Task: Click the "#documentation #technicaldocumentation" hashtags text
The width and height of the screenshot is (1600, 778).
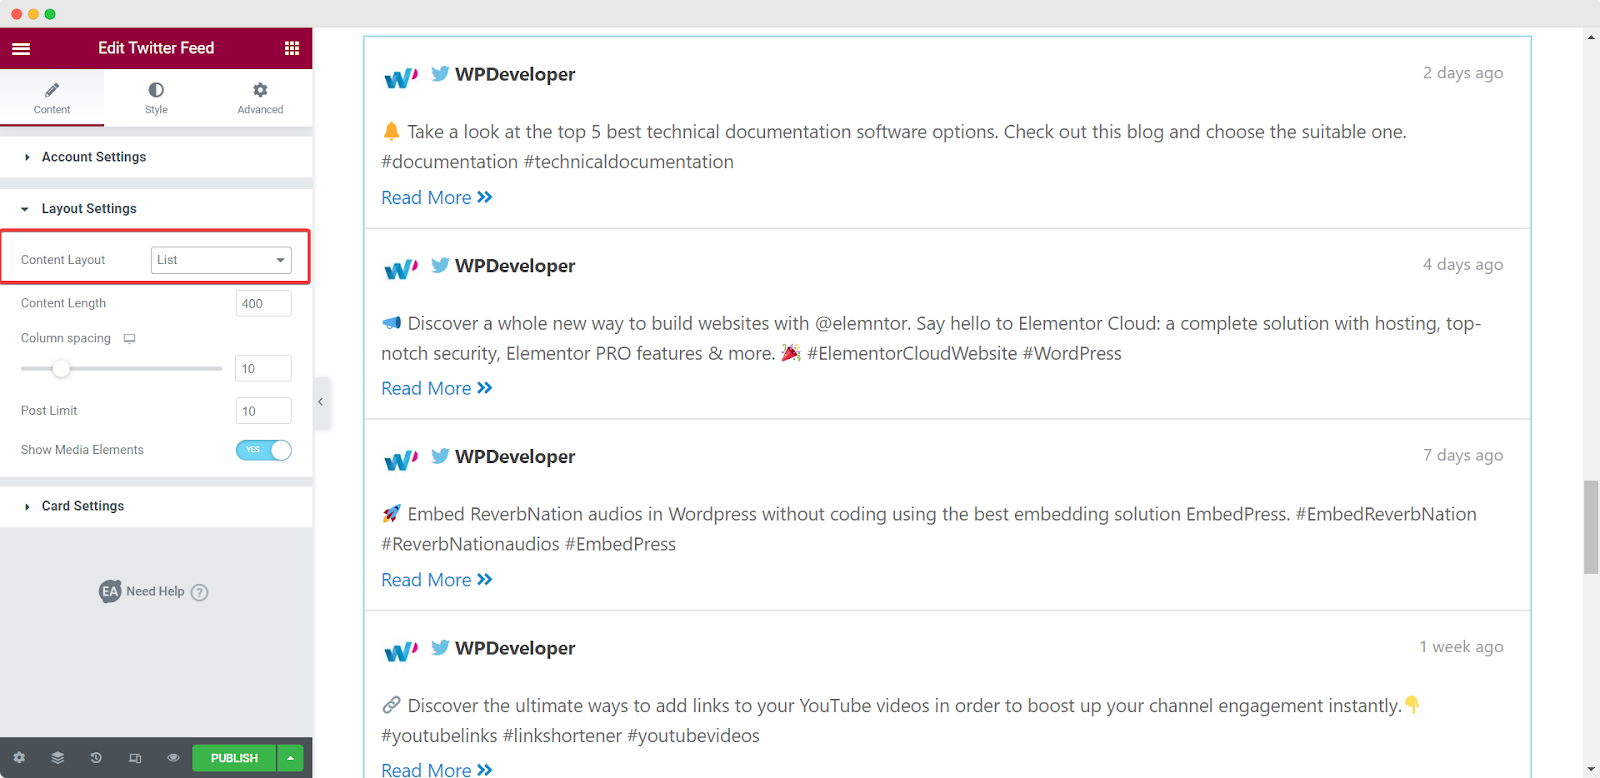Action: tap(557, 162)
